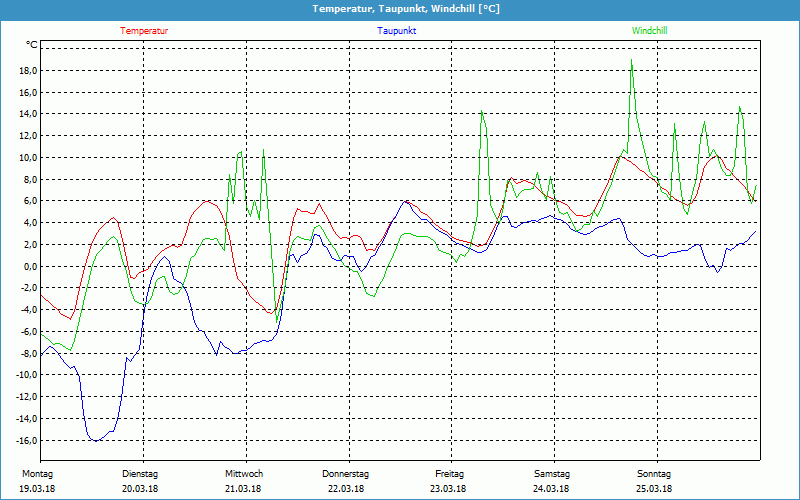Click the date 21.03.18

[243, 488]
